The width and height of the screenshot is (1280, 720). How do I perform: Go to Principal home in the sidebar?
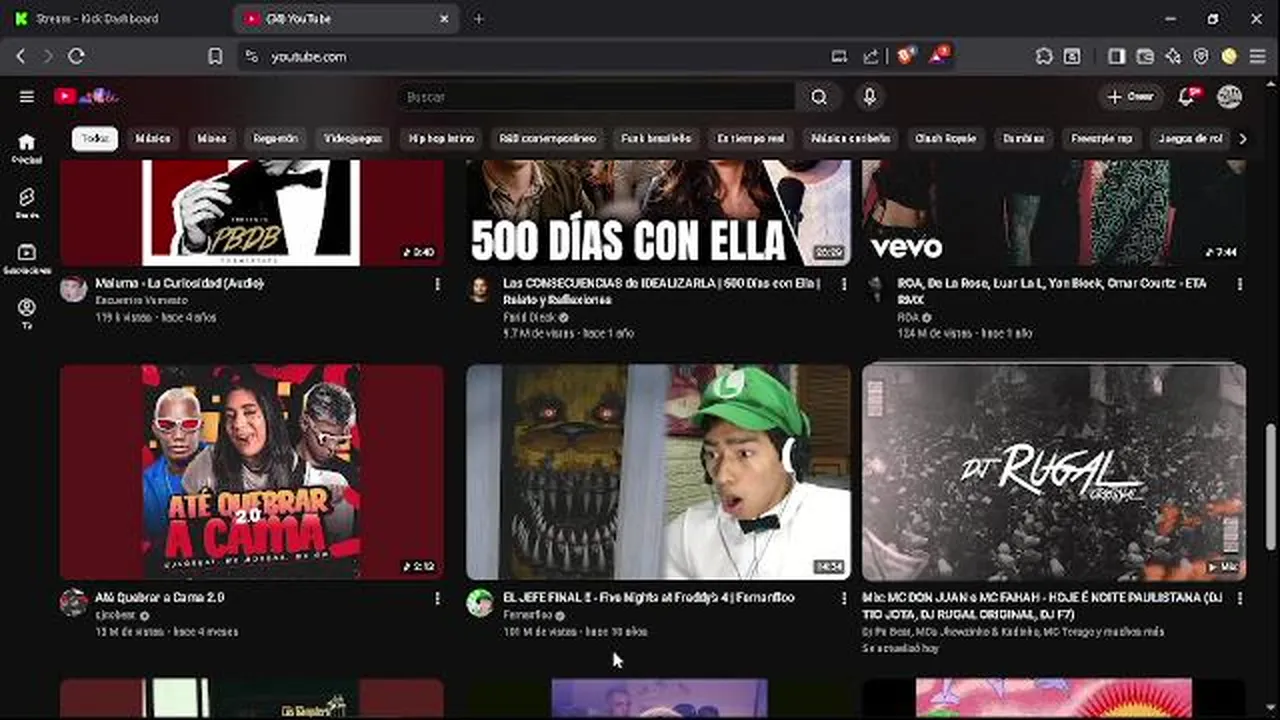tap(27, 148)
